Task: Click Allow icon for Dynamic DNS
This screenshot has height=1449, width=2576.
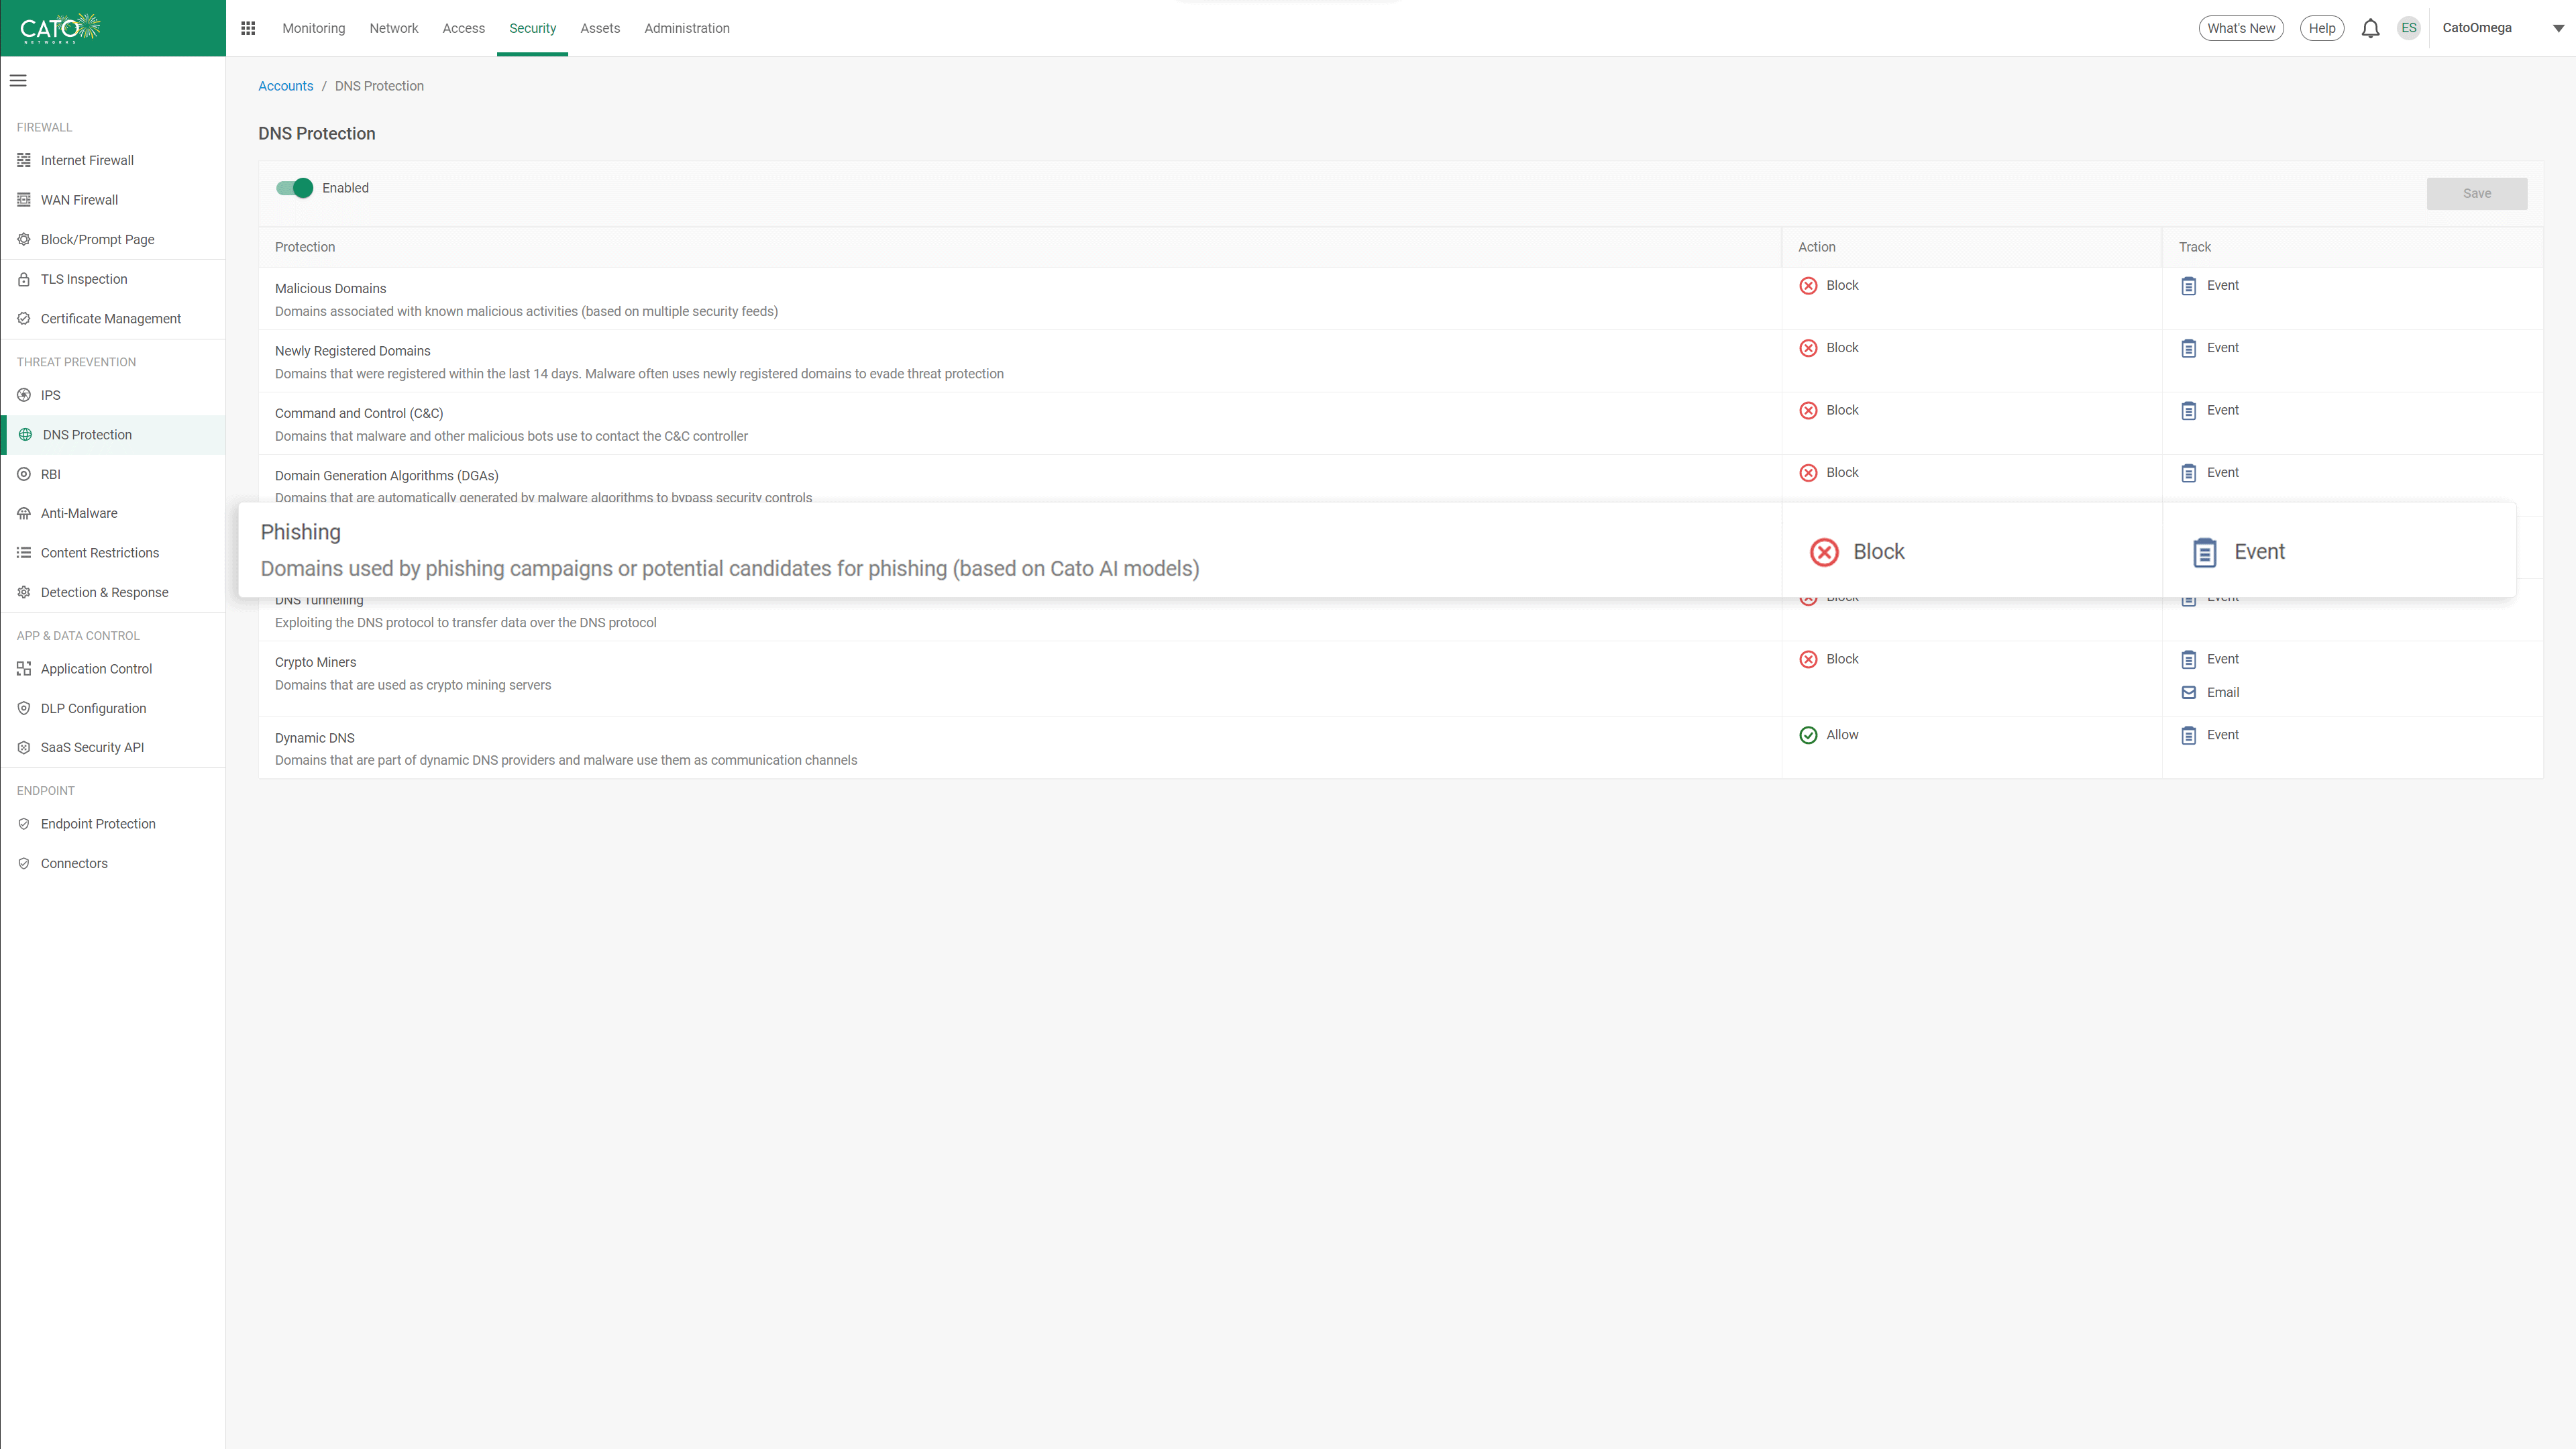Action: pos(1808,735)
